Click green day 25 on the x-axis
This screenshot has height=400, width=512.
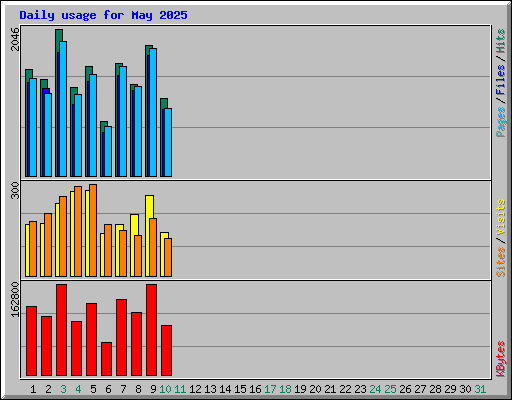[390, 389]
